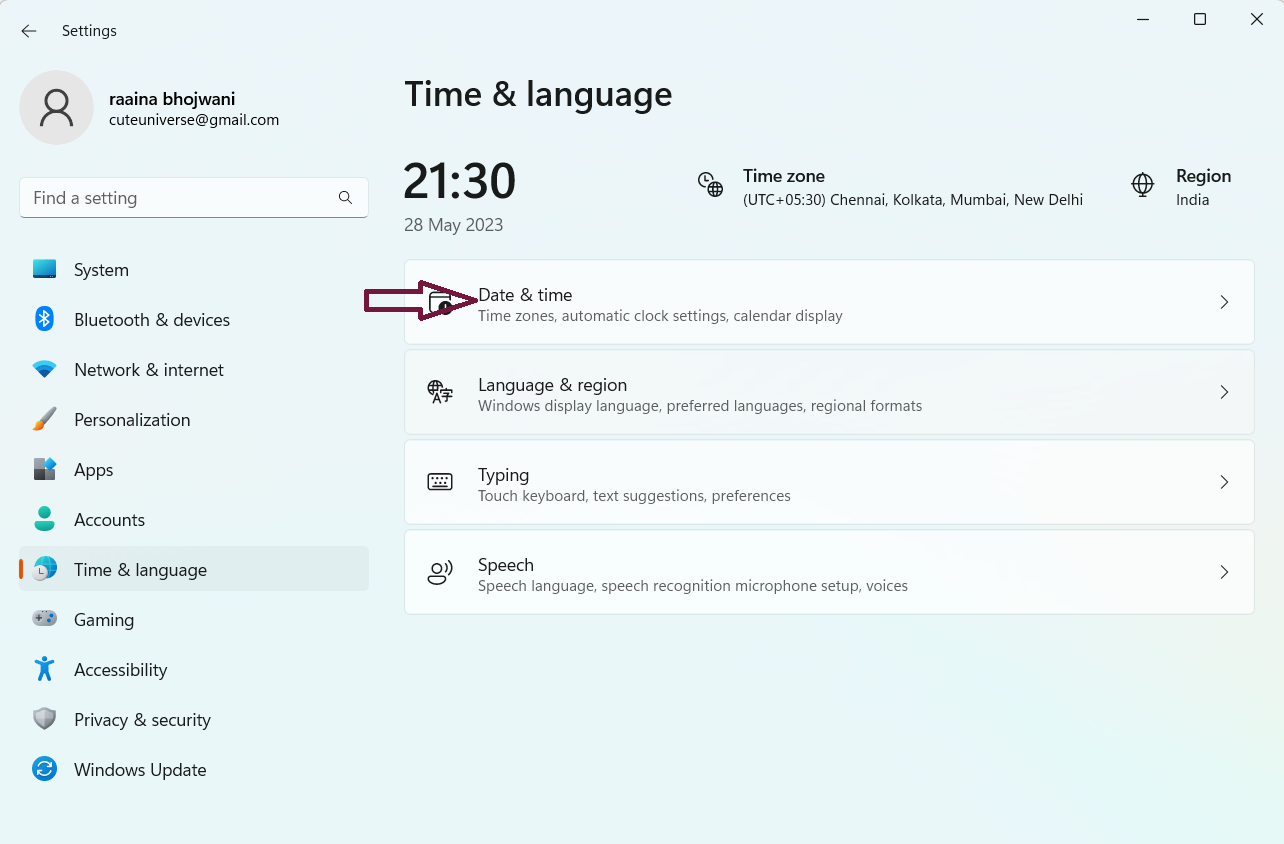
Task: Select Time & language in sidebar
Action: [140, 569]
